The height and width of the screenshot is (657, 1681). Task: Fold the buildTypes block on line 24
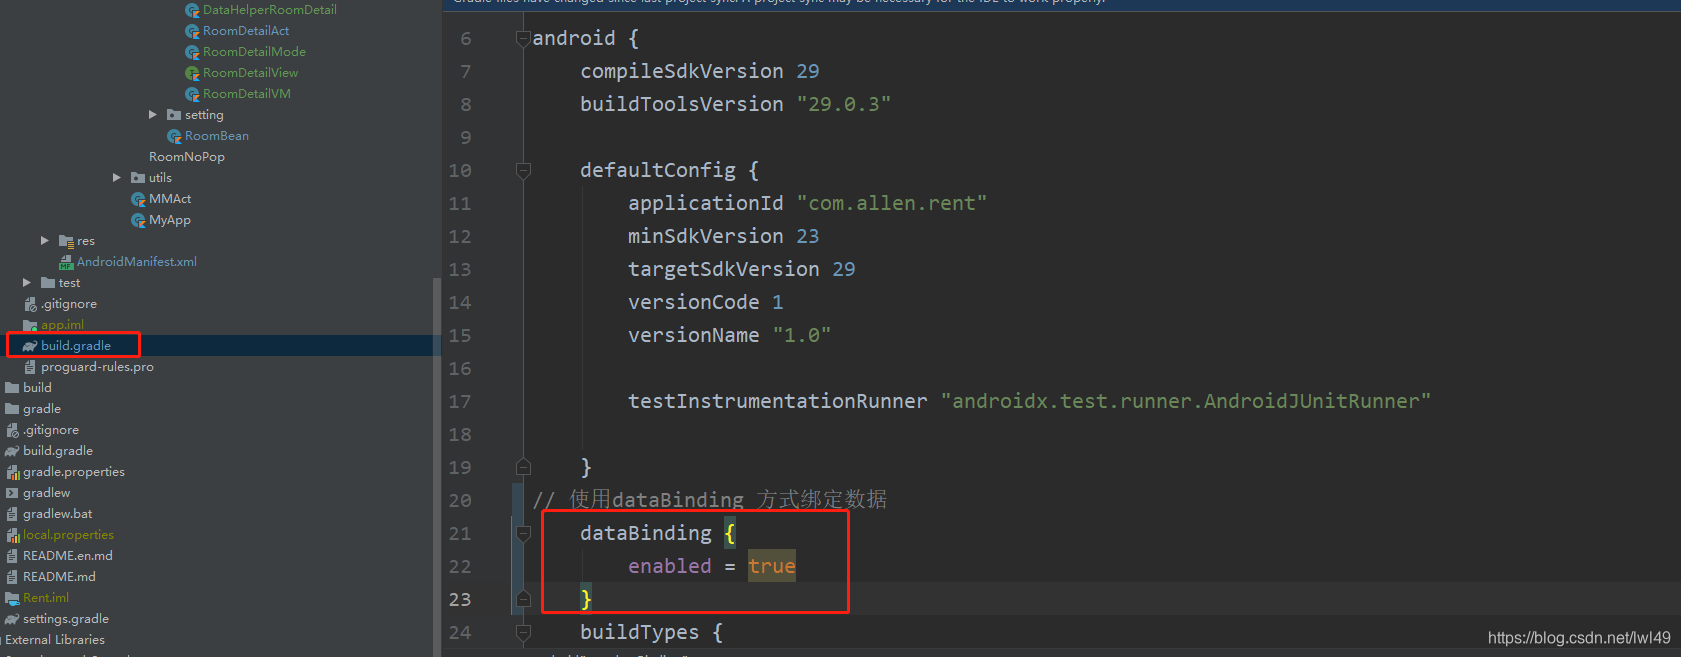coord(523,632)
